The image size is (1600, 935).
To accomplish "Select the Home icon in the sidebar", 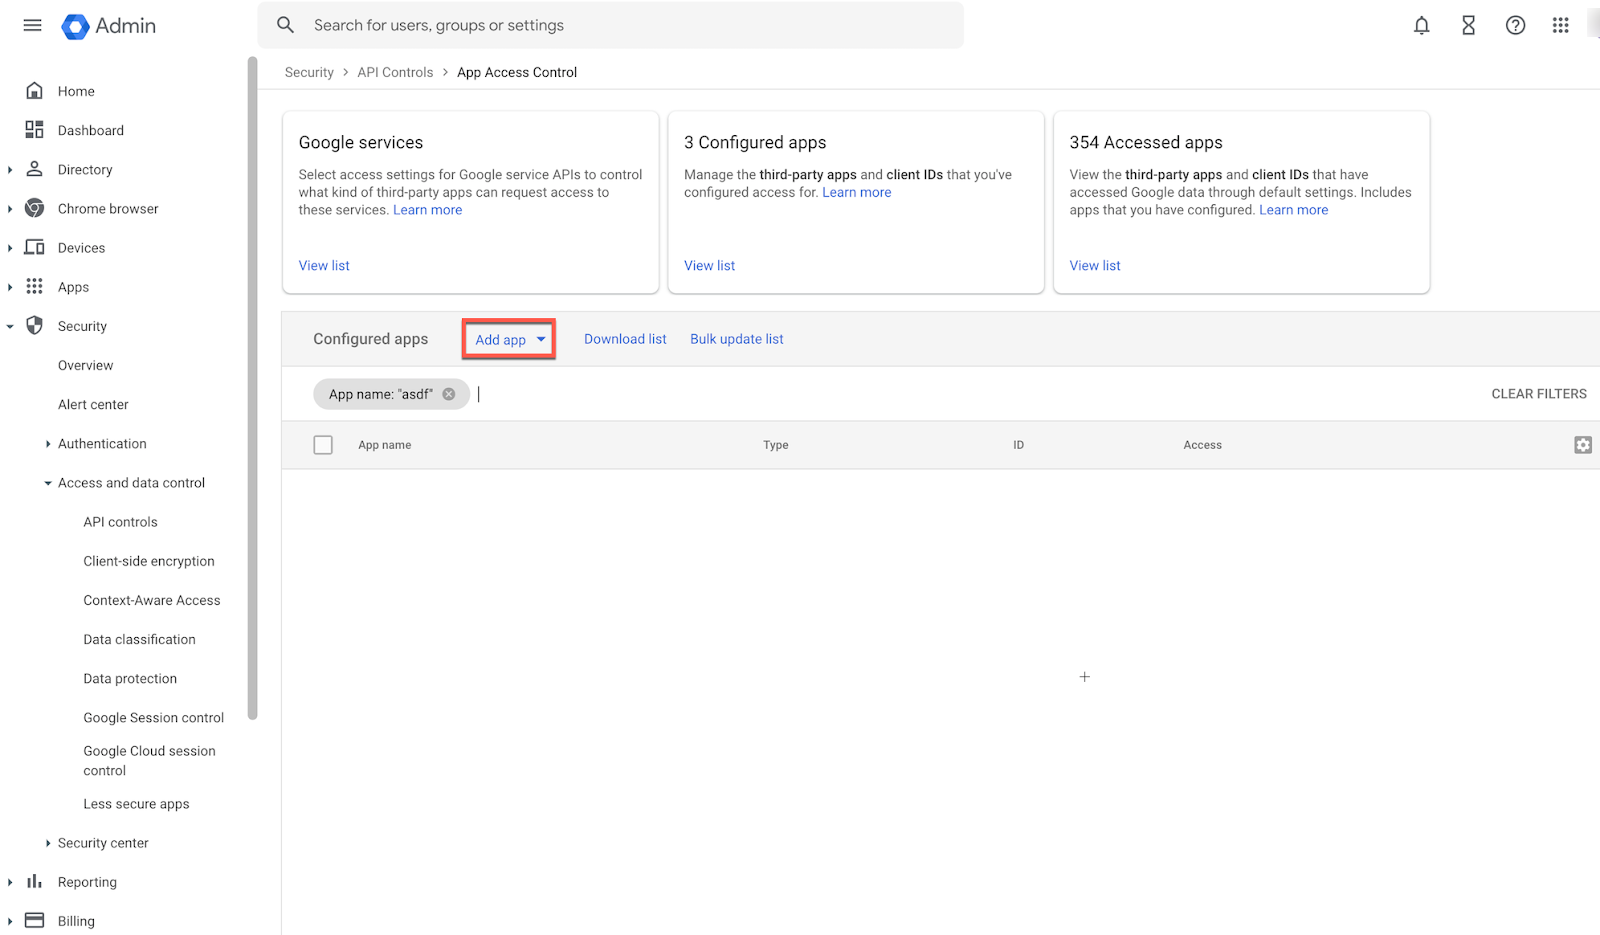I will 34,90.
